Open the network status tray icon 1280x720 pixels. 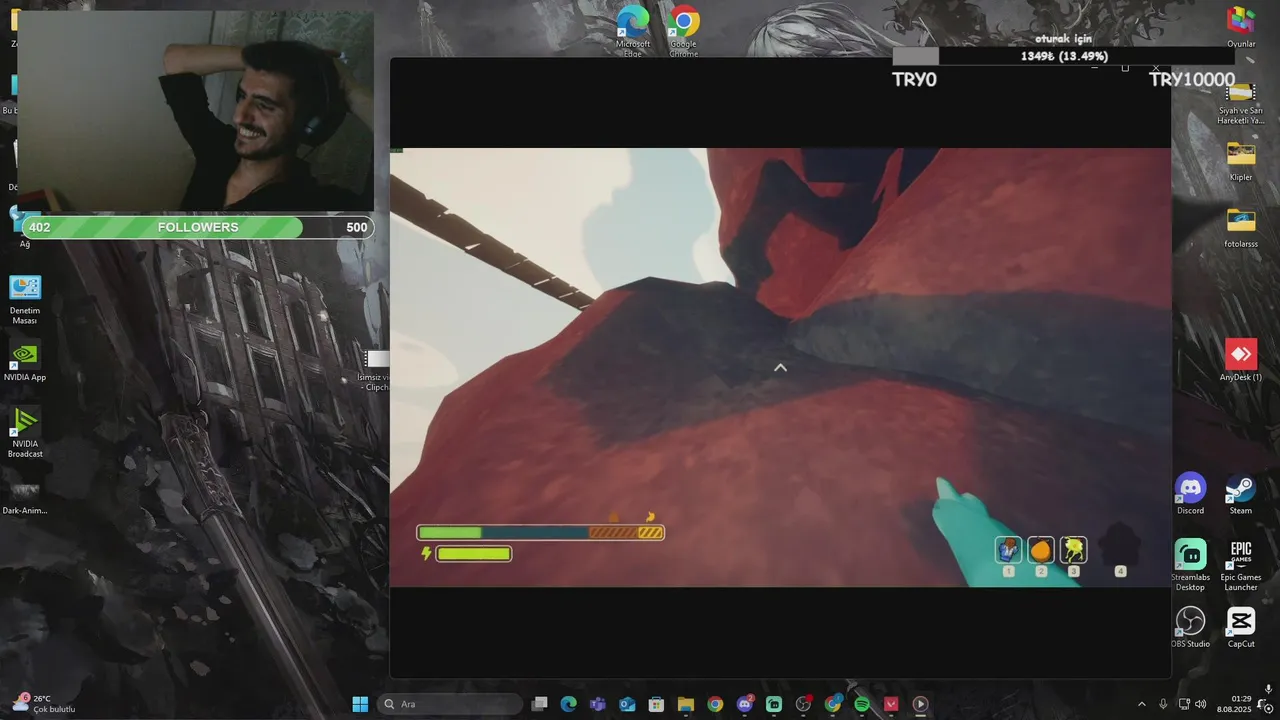[x=1184, y=704]
